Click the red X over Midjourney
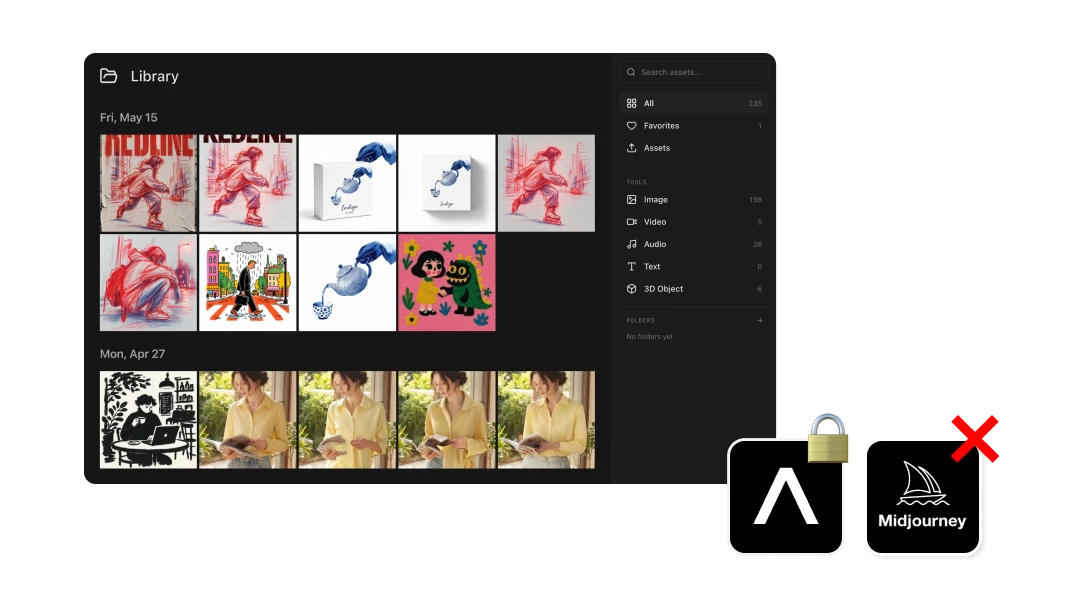This screenshot has height=606, width=1084. point(975,439)
